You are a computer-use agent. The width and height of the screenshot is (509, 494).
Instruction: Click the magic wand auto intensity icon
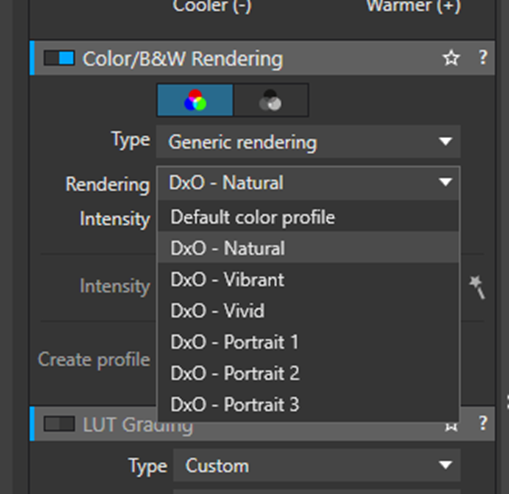tap(477, 287)
